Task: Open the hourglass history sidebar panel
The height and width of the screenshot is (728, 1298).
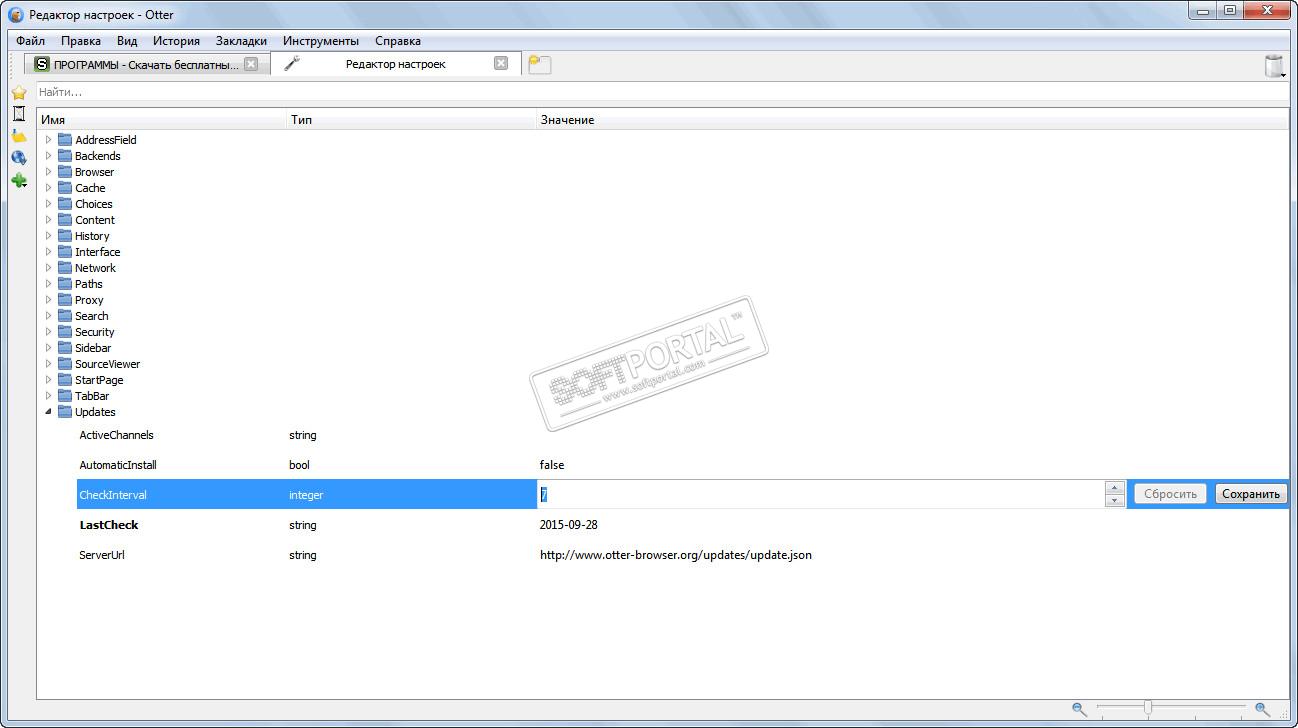Action: coord(18,114)
